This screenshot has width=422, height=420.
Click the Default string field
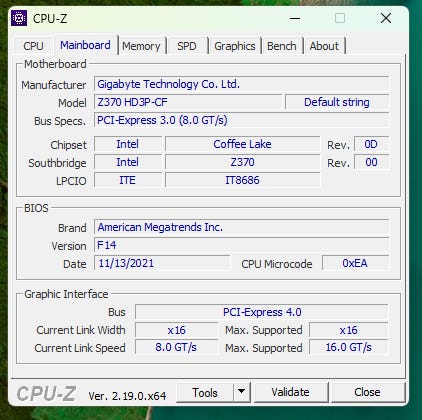tap(337, 102)
